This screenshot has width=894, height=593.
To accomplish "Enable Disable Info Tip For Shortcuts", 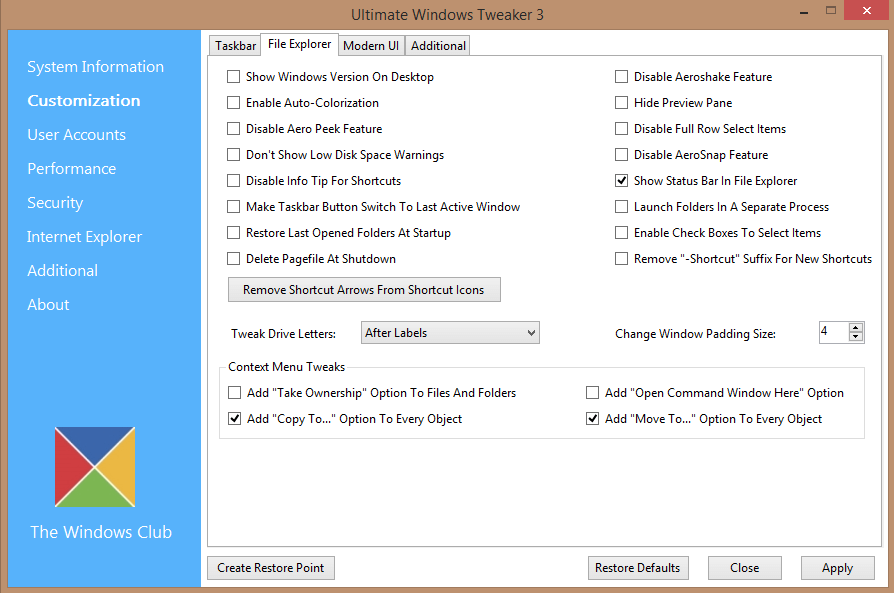I will point(233,181).
